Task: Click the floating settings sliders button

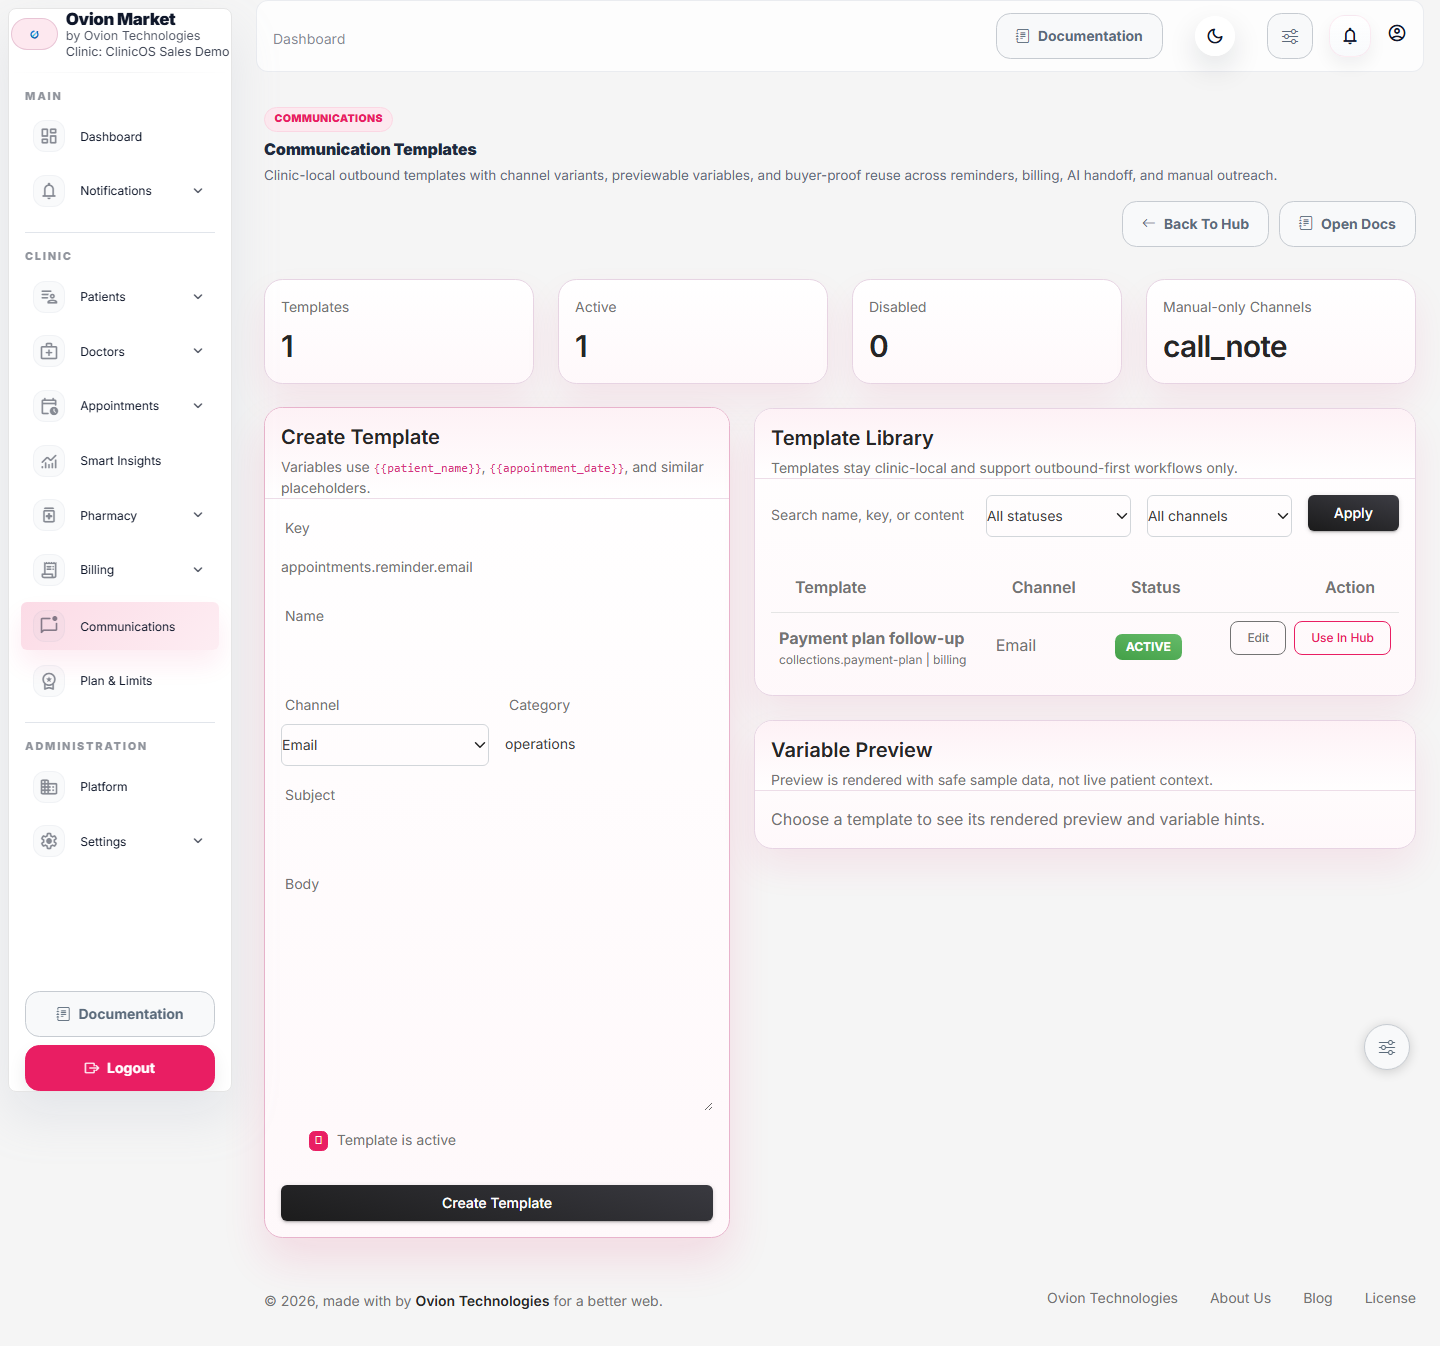Action: pos(1387,1047)
